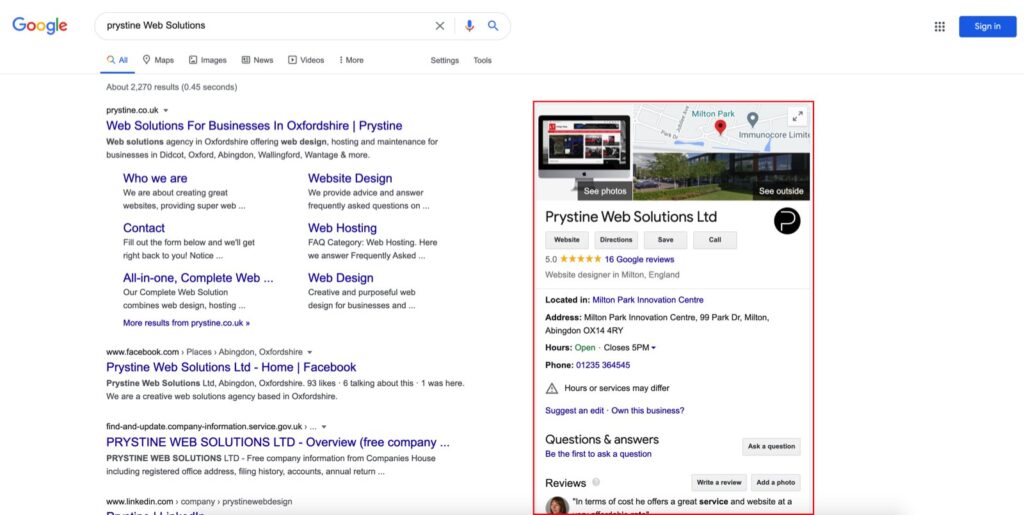Expand the company-information.service.gov.uk result arrow
The image size is (1024, 515).
coord(324,427)
